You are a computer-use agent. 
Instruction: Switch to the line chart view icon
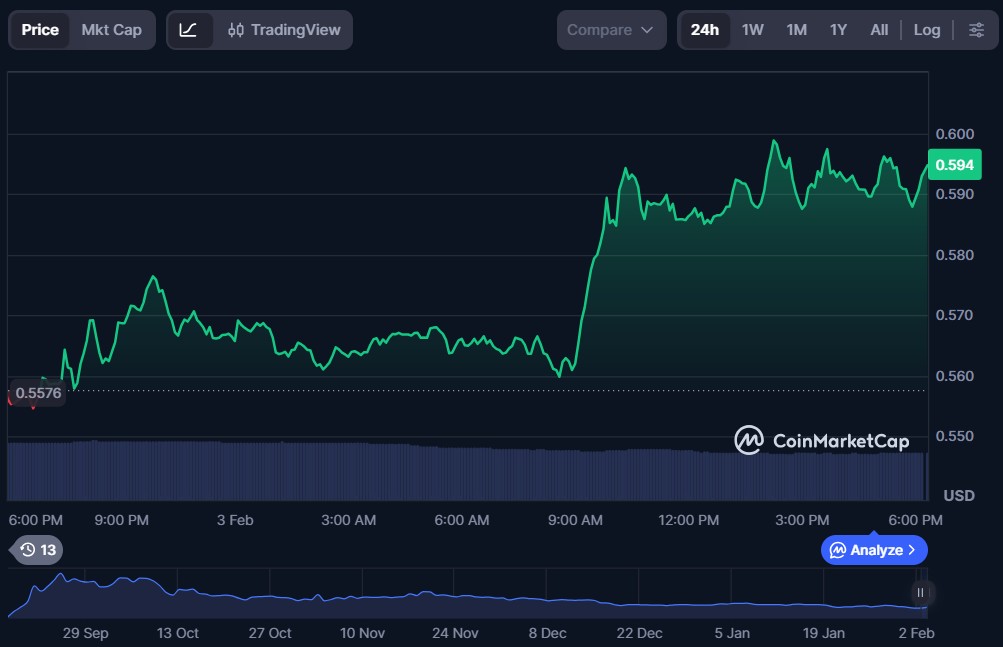tap(189, 30)
